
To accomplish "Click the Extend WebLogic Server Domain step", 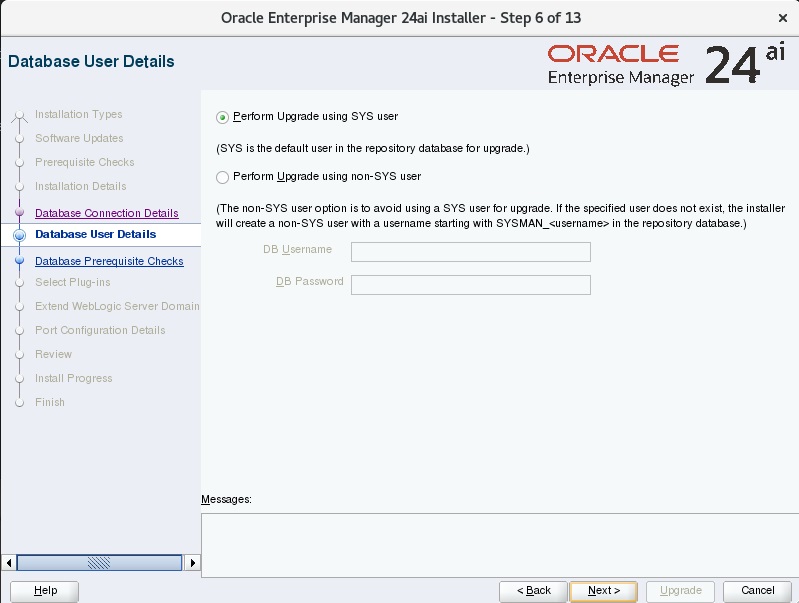I will [117, 306].
